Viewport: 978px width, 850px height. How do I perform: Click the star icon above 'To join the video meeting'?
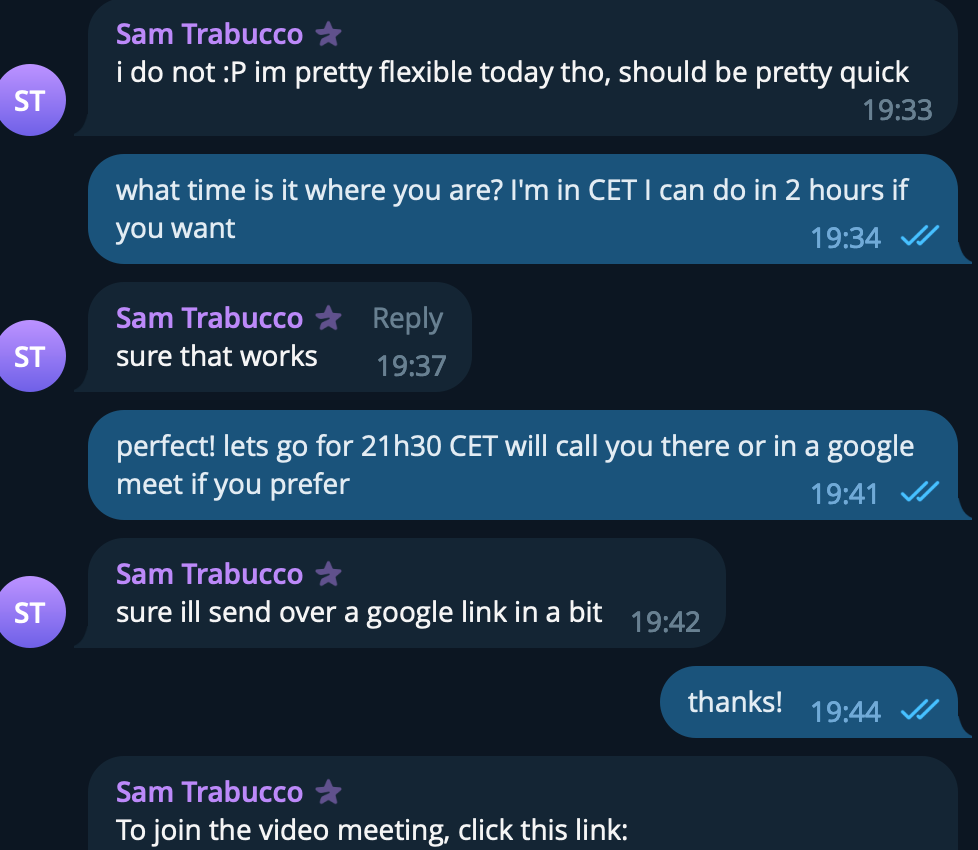328,793
